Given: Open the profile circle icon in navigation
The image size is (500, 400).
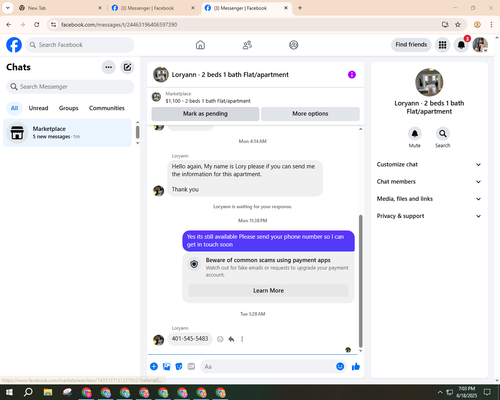Looking at the screenshot, I should (294, 45).
